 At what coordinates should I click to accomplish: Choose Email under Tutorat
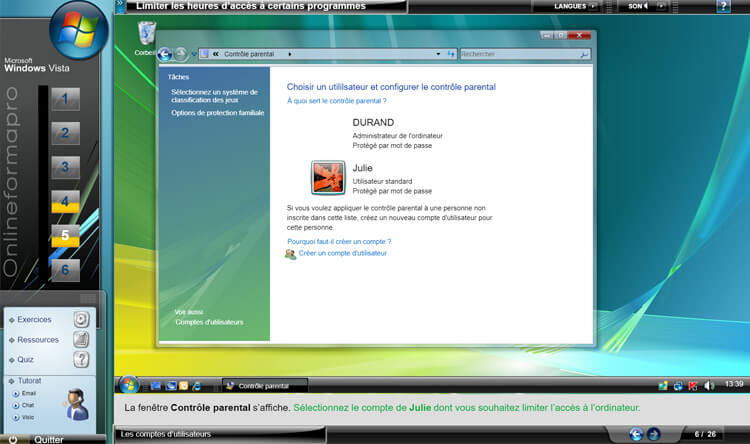click(x=29, y=393)
